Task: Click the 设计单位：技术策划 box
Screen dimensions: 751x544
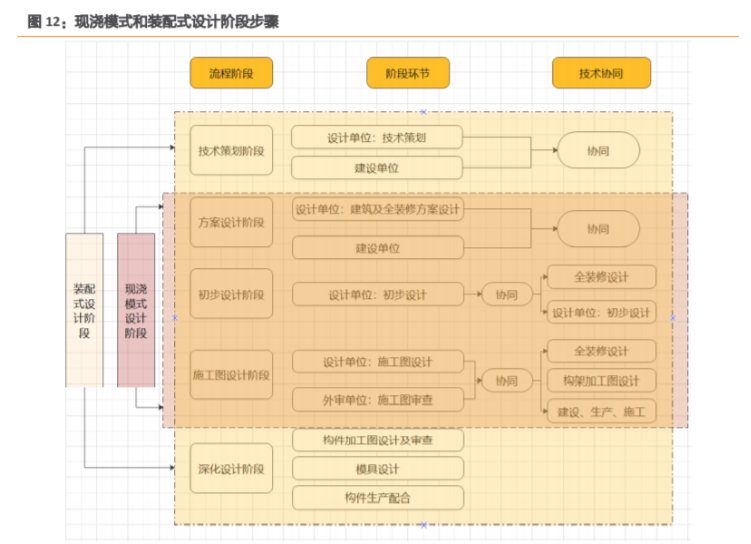Action: [x=377, y=138]
